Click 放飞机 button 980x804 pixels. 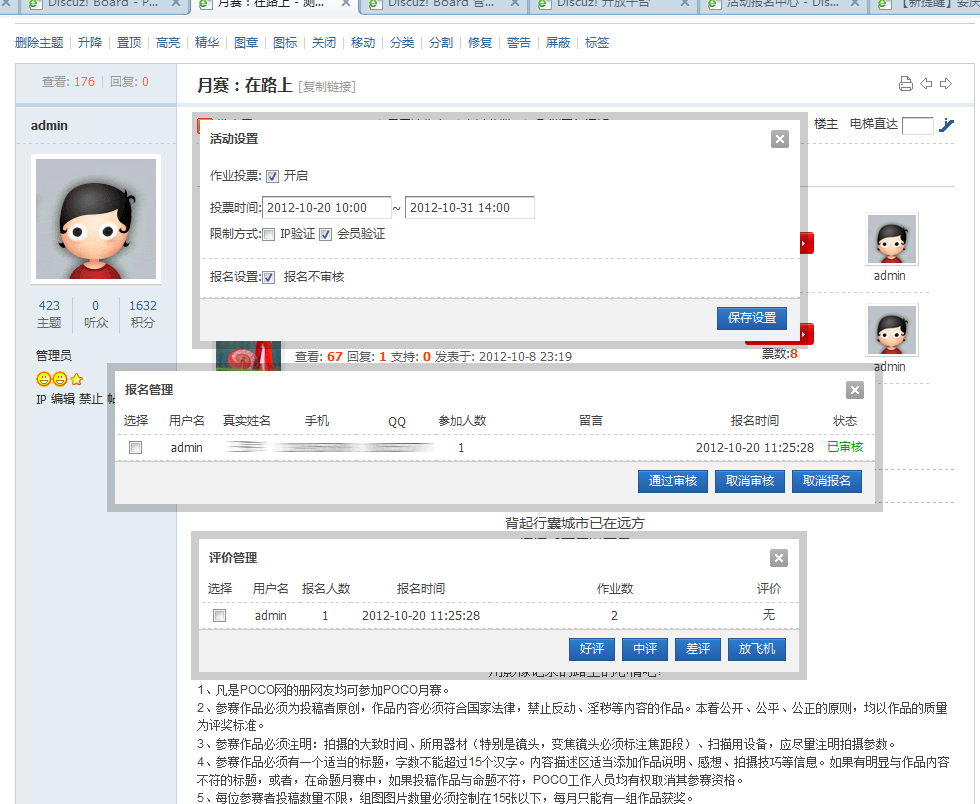tap(757, 649)
